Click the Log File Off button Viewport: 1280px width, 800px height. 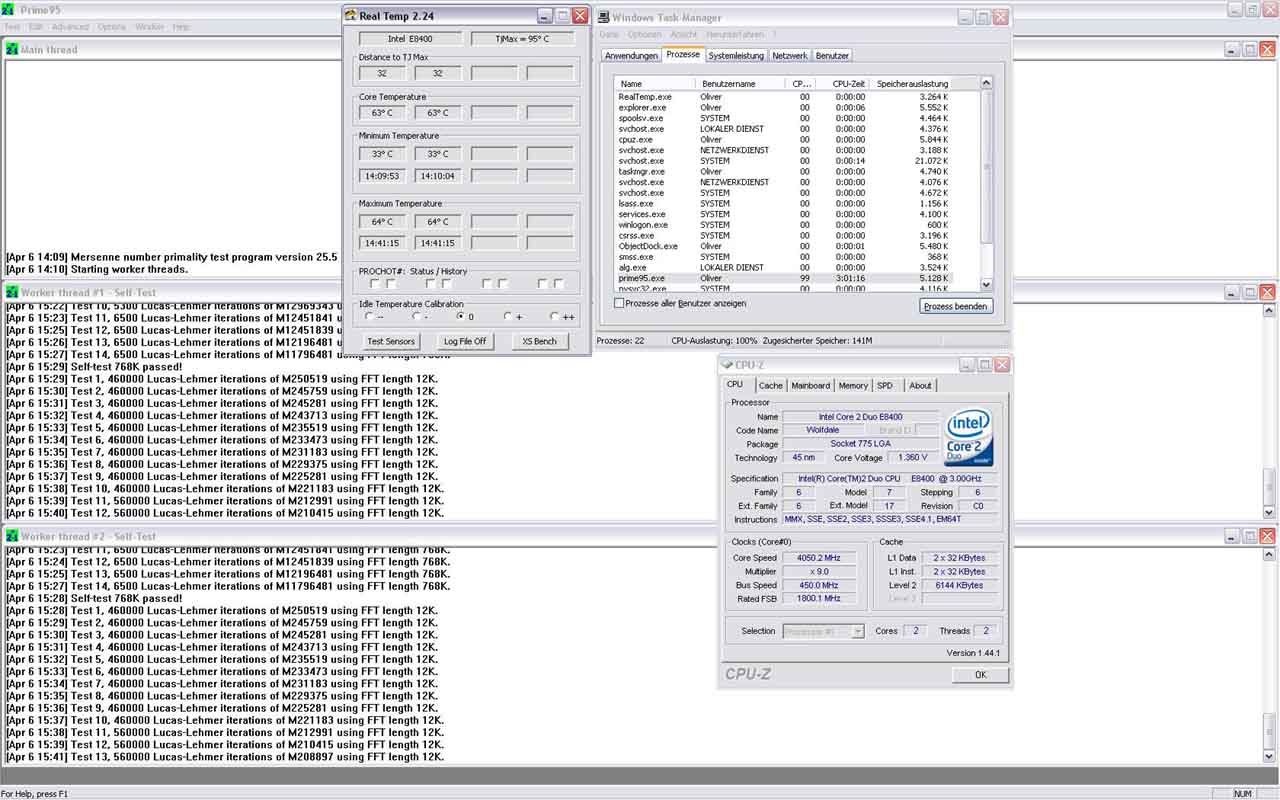coord(466,341)
